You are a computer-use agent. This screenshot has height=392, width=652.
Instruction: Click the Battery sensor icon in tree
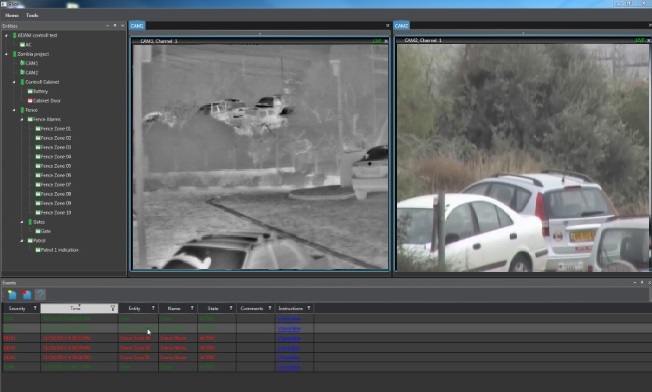[30, 91]
